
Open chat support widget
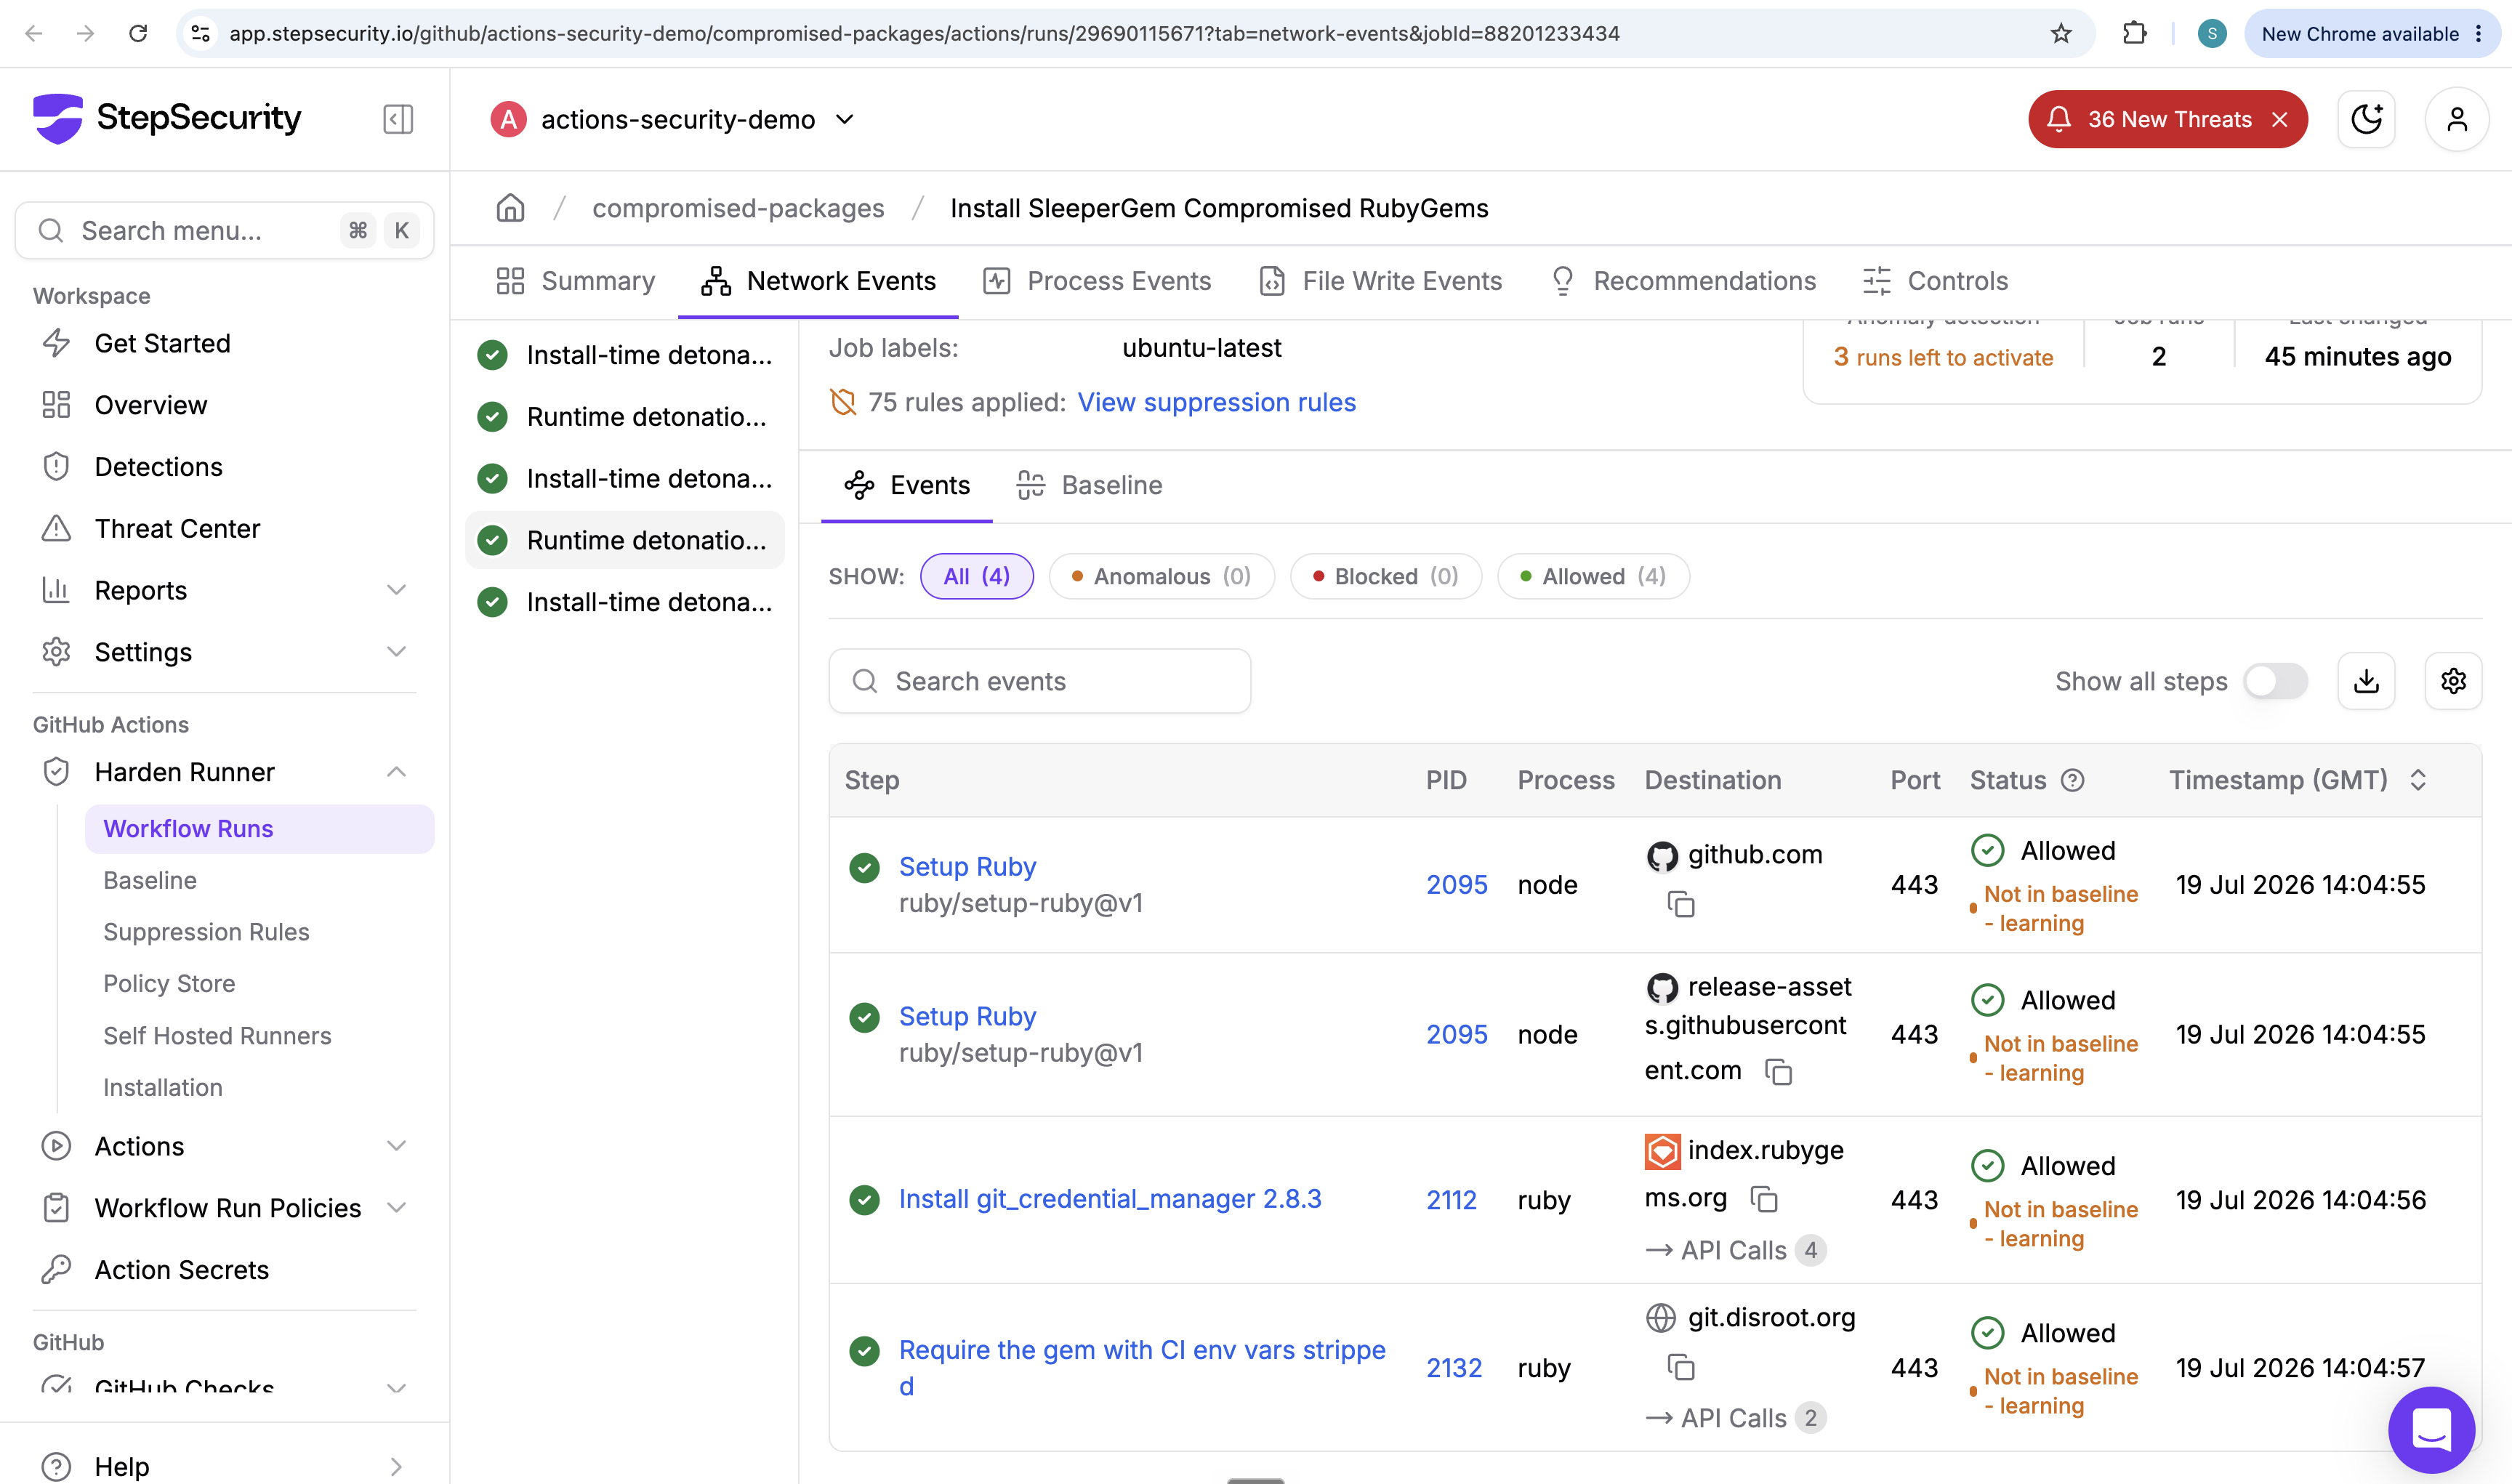tap(2431, 1429)
